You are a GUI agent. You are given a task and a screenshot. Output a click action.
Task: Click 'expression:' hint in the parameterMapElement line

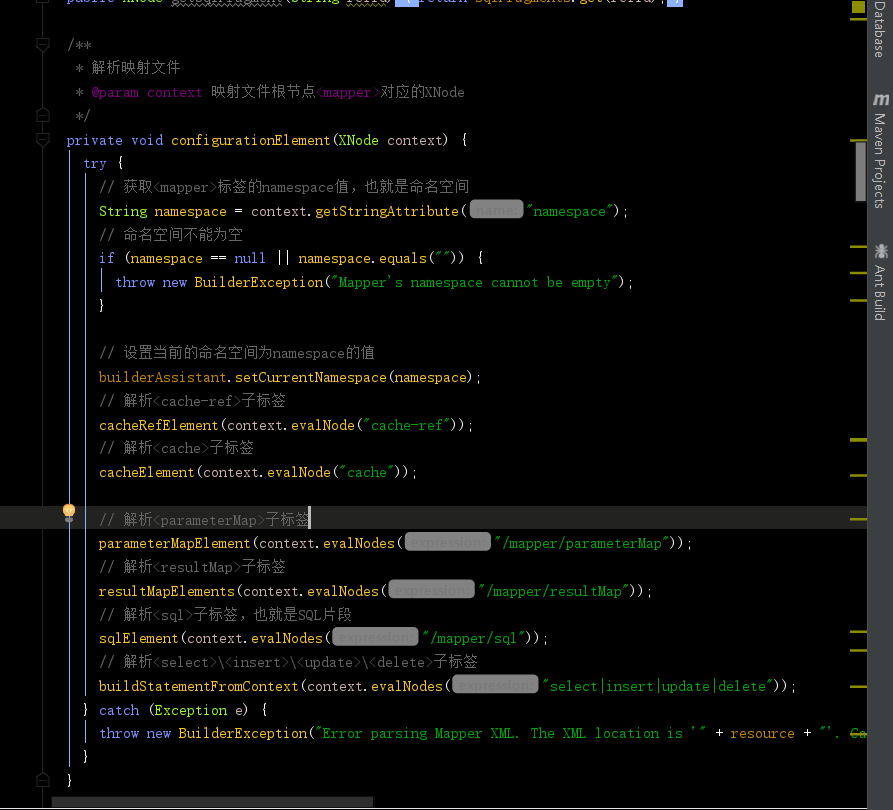(448, 542)
